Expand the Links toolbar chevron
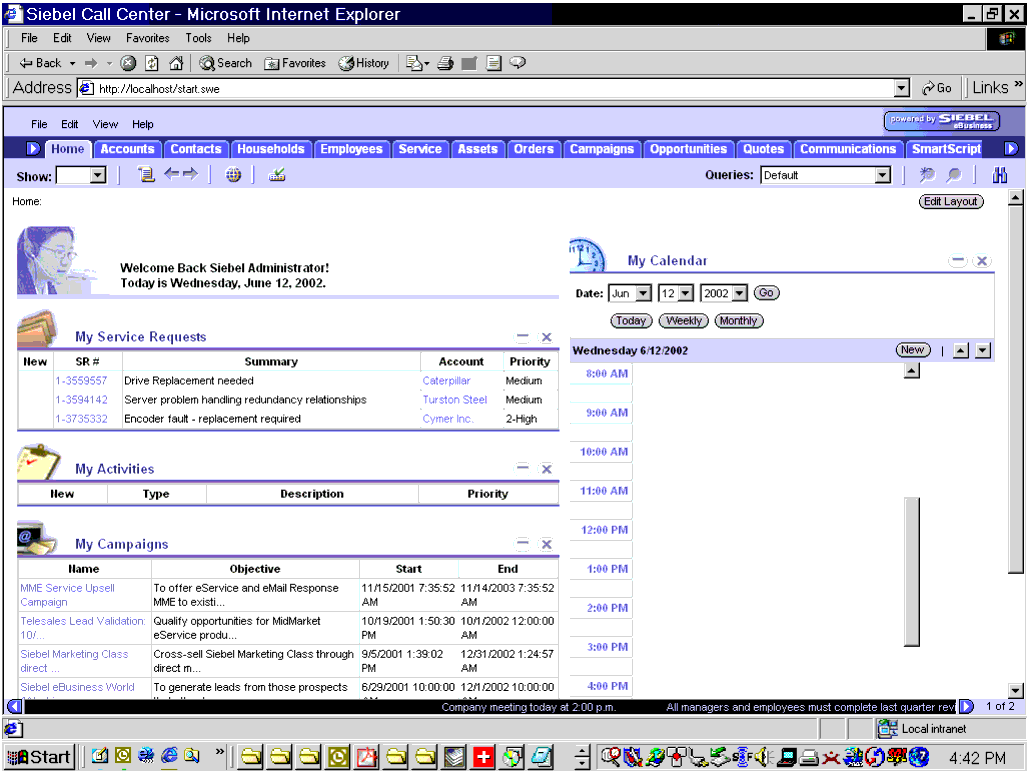The image size is (1029, 773). [x=1018, y=84]
